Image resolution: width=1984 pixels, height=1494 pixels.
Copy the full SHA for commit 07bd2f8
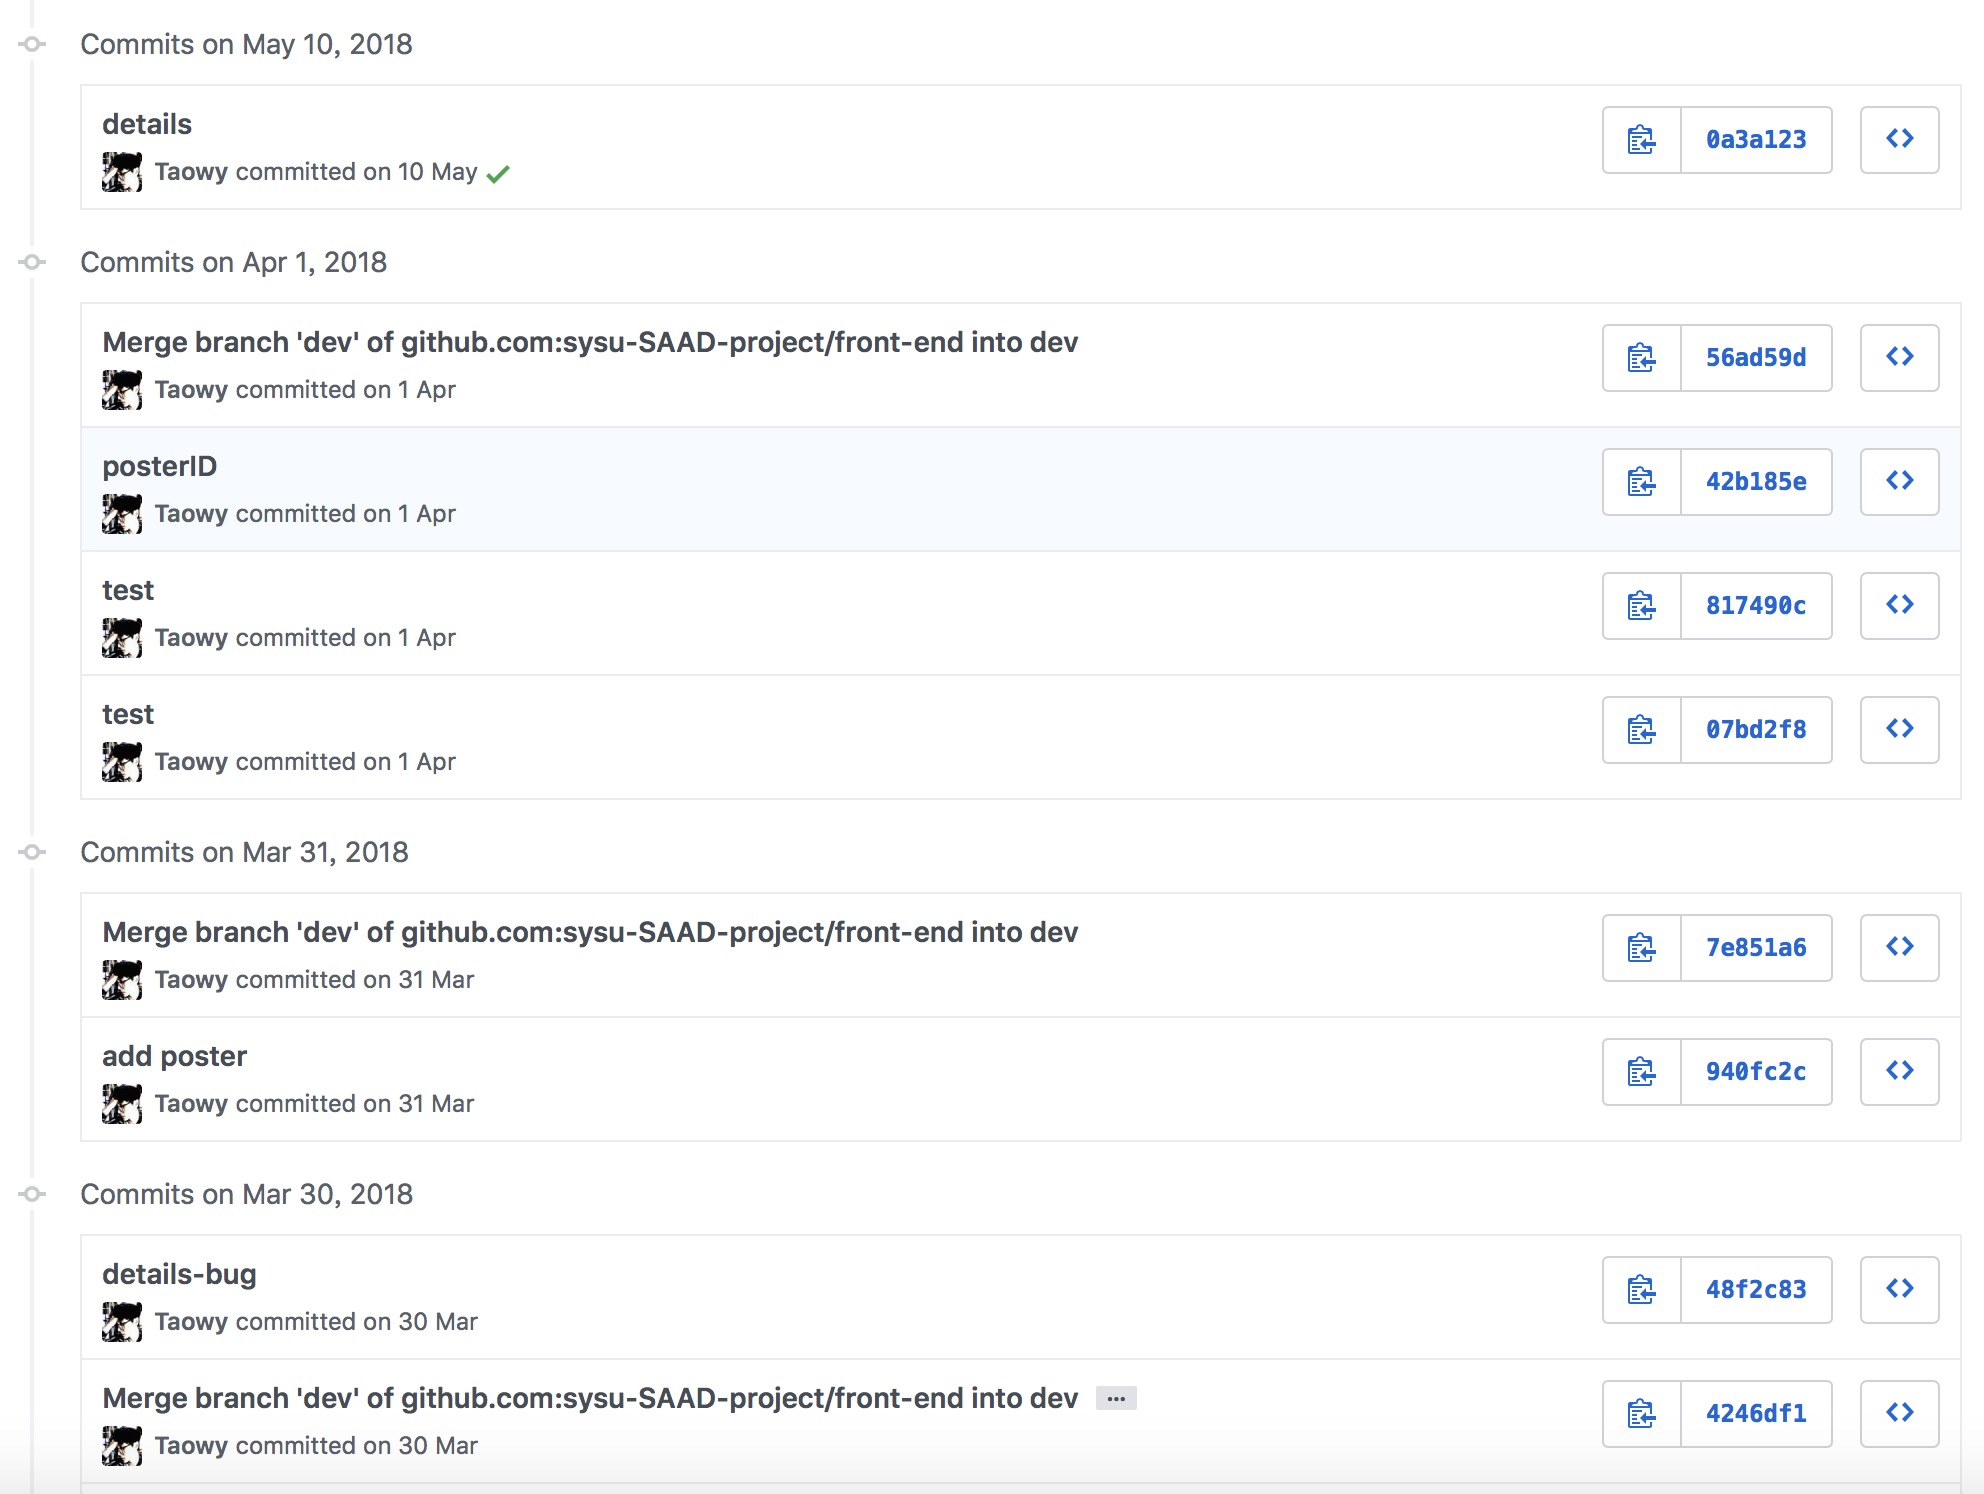click(x=1642, y=730)
